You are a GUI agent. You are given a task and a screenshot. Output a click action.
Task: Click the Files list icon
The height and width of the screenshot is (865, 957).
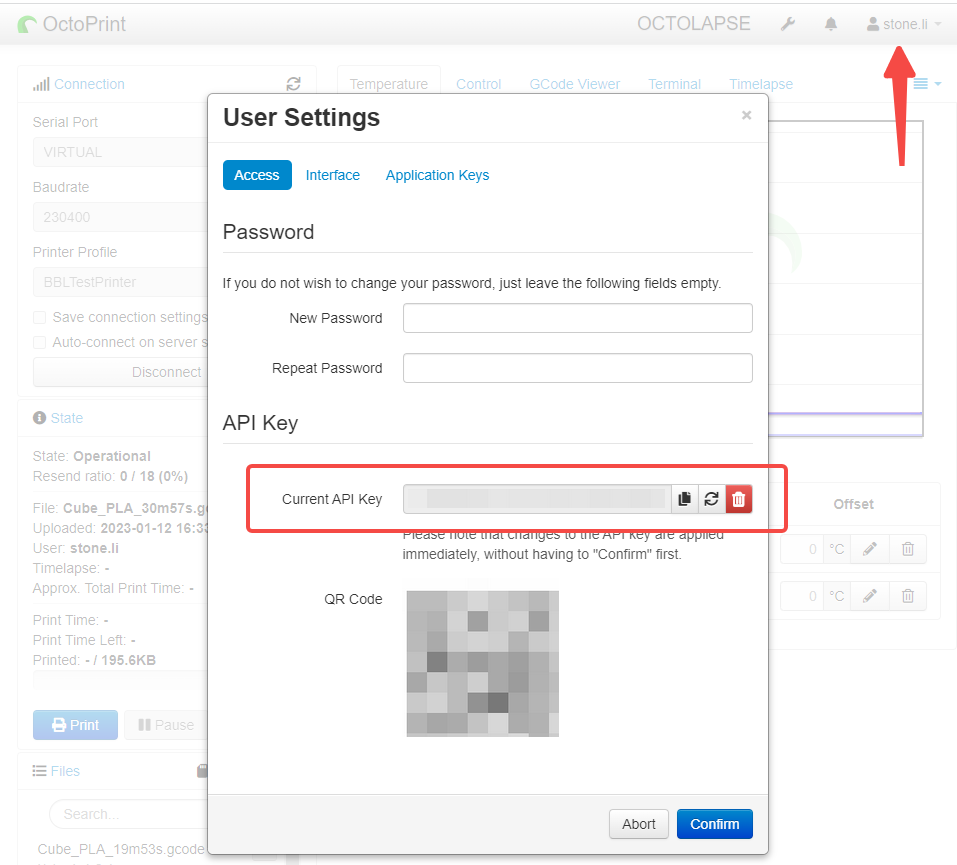coord(40,770)
